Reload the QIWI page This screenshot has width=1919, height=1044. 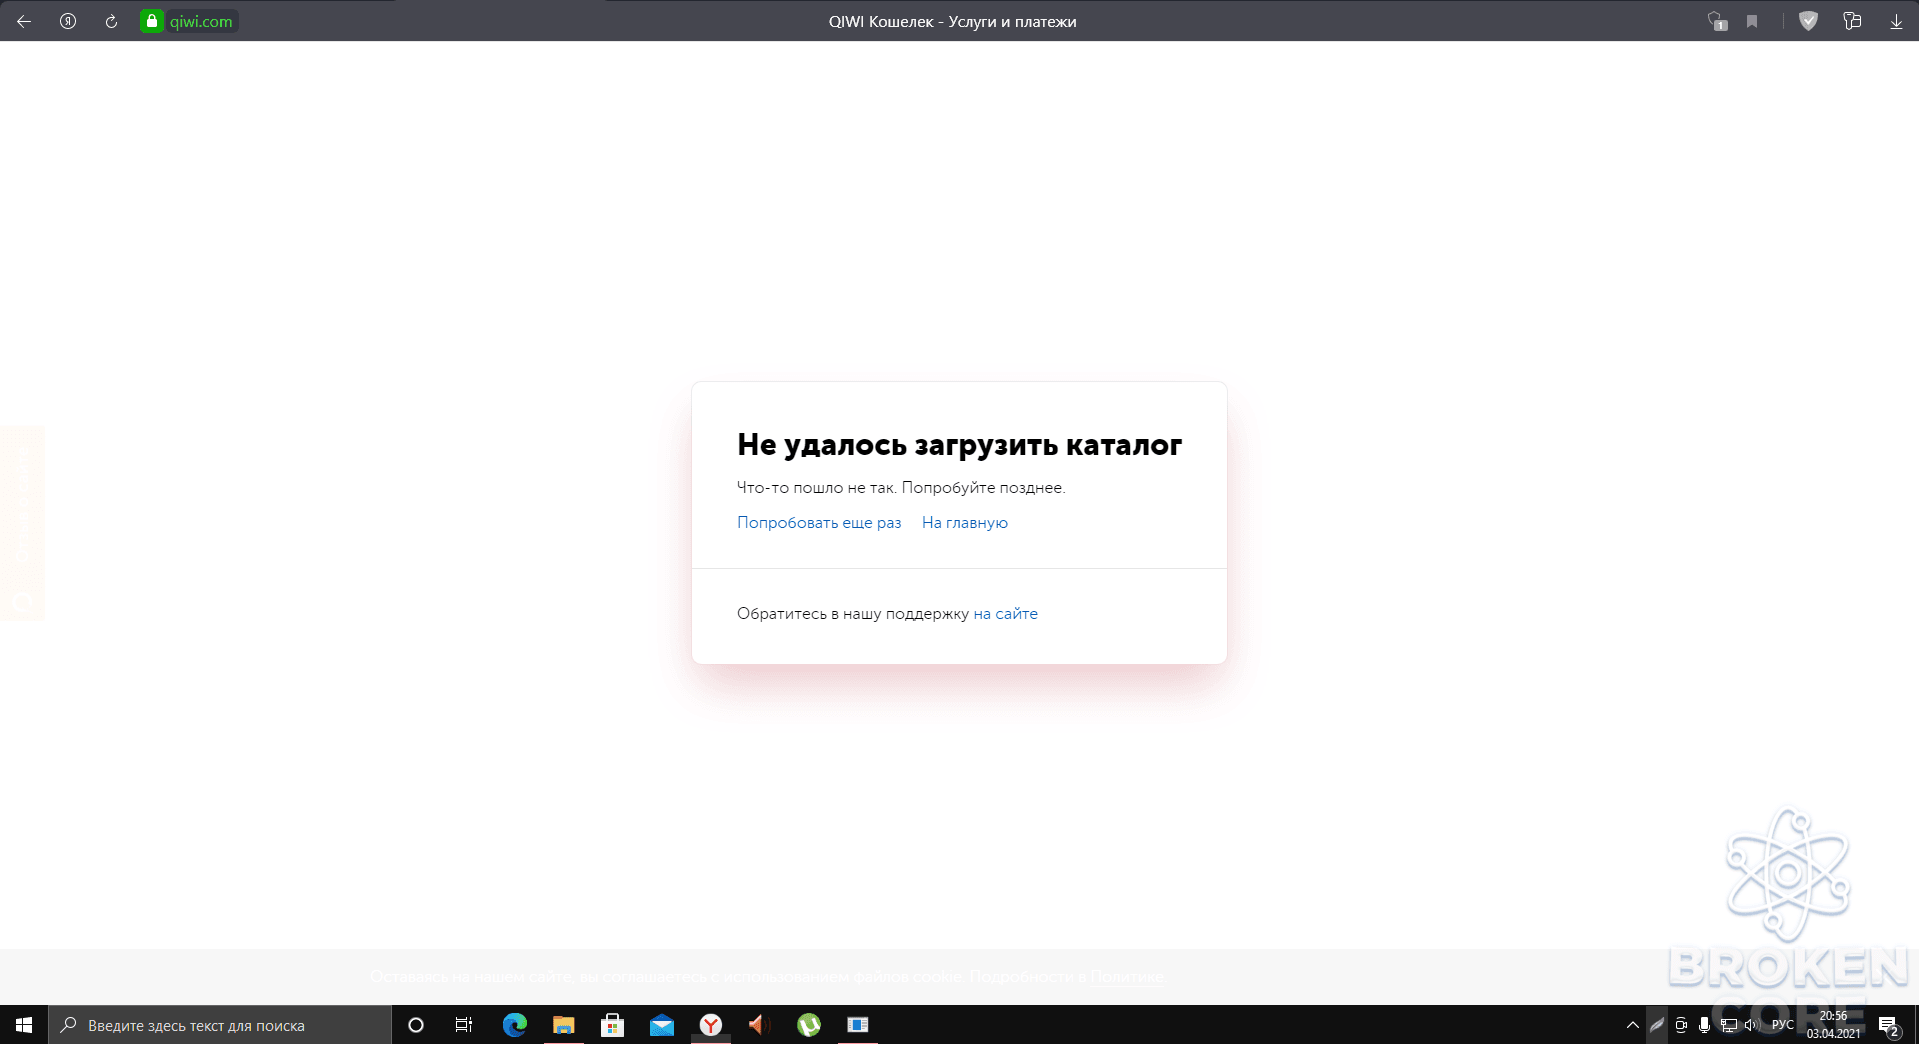click(111, 21)
